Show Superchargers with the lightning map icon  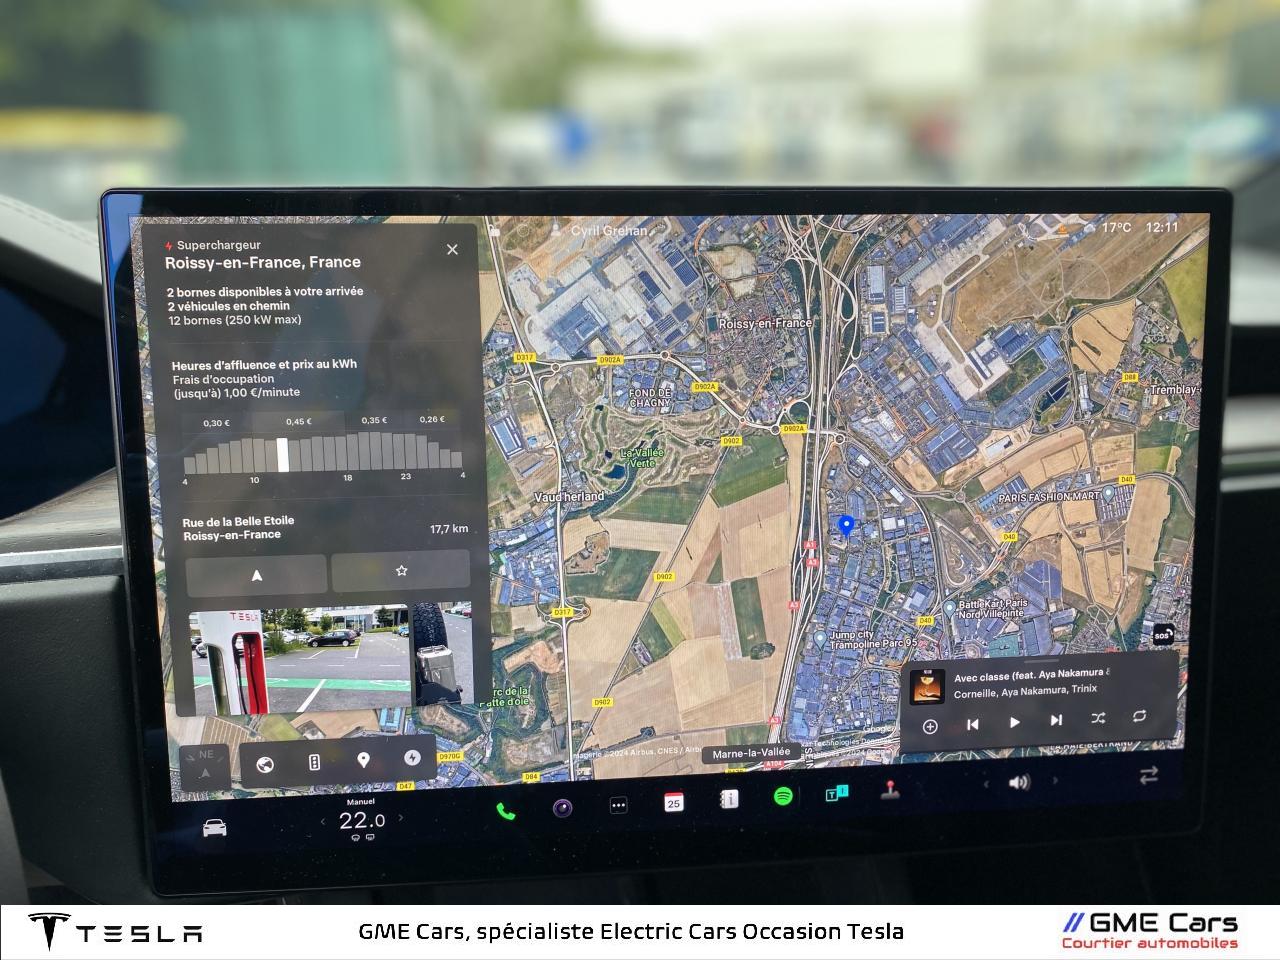pyautogui.click(x=412, y=758)
